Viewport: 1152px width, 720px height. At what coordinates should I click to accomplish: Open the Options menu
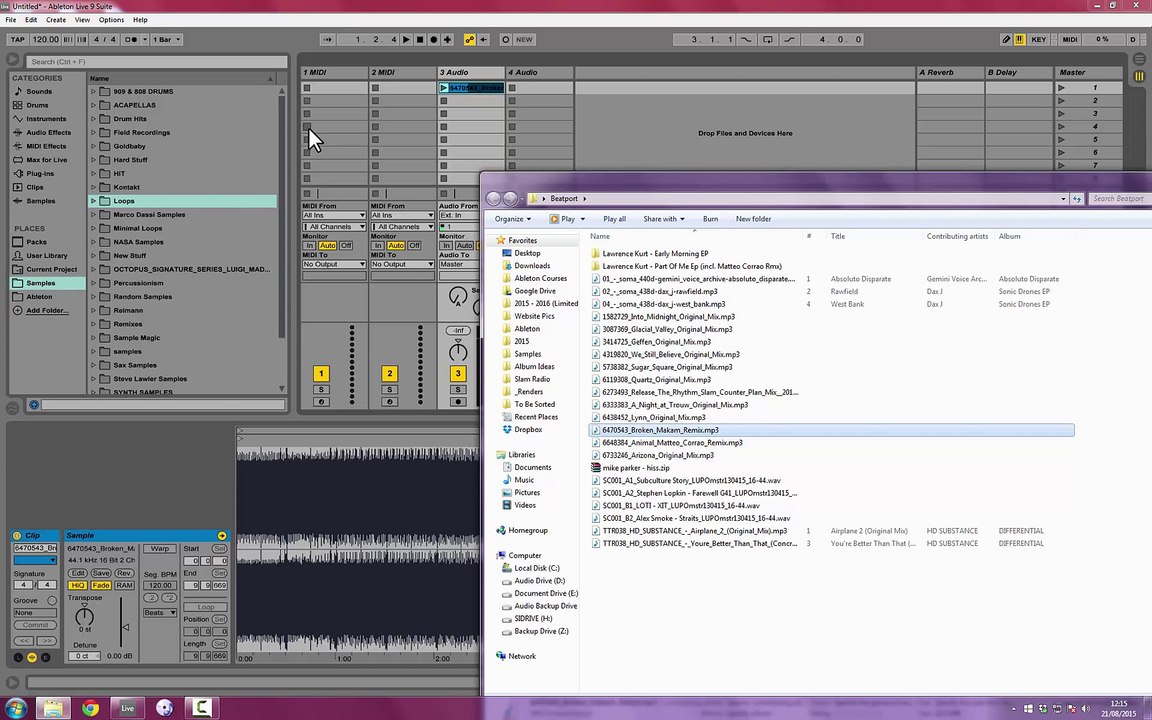click(x=112, y=20)
